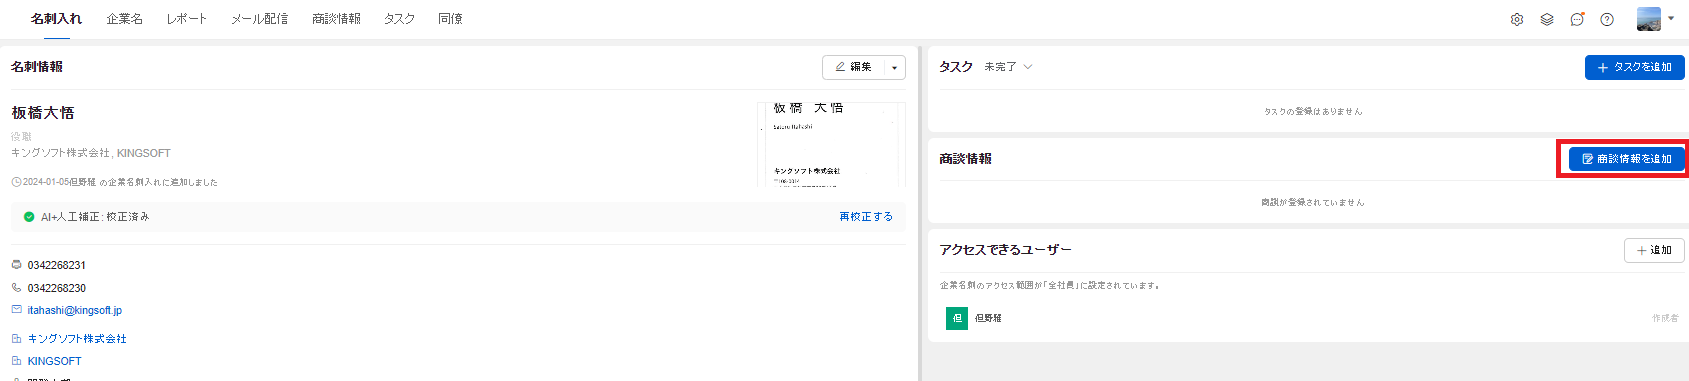The width and height of the screenshot is (1689, 381).
Task: Expand the dropdown arrow next to 編集
Action: point(894,67)
